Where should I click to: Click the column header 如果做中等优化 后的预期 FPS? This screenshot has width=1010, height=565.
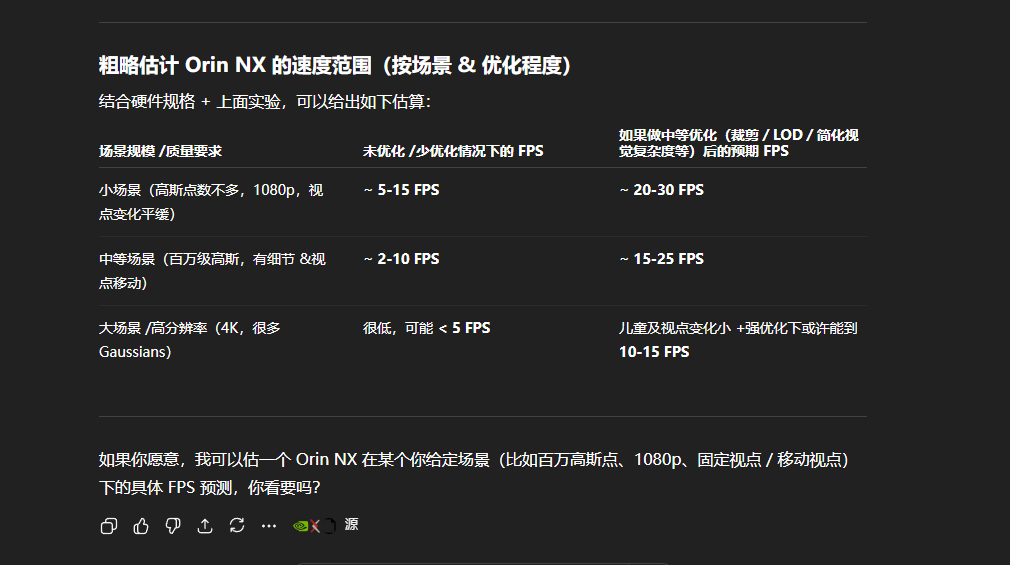(739, 143)
